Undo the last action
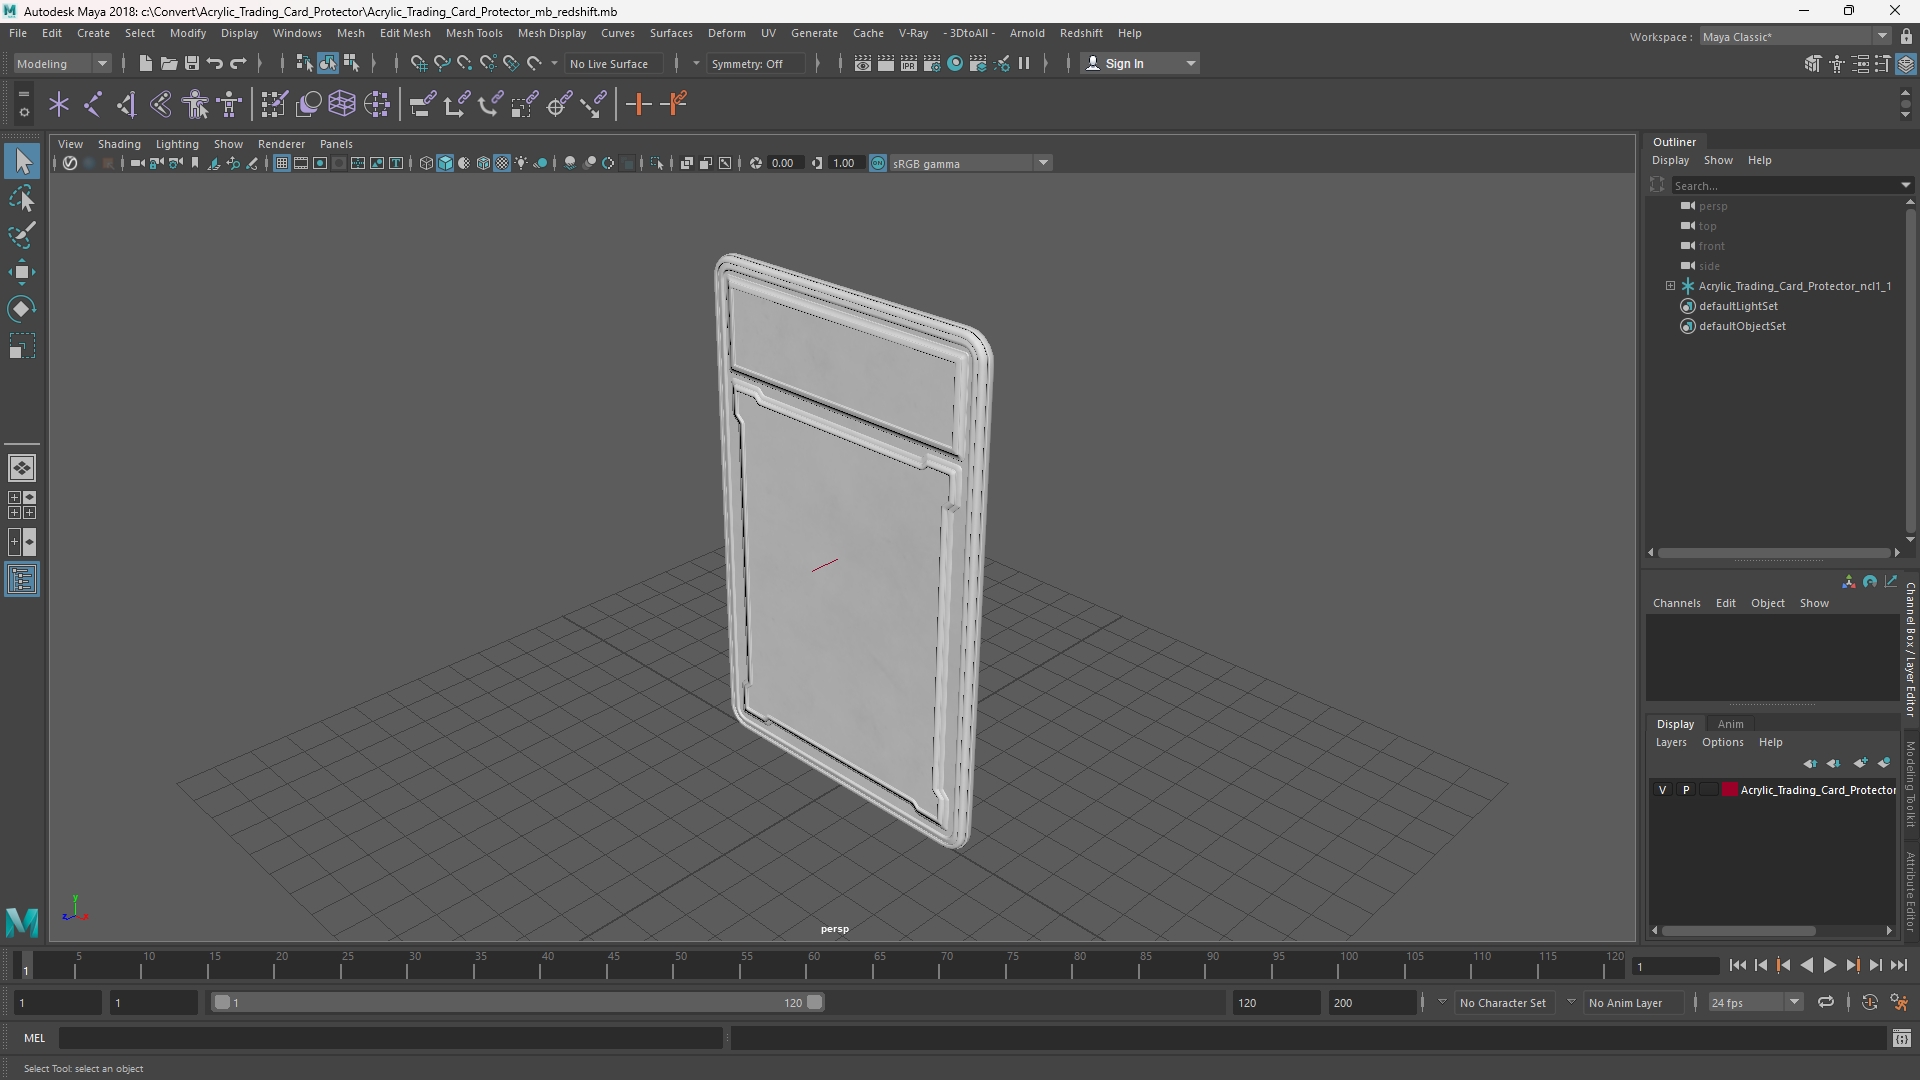 pos(214,63)
